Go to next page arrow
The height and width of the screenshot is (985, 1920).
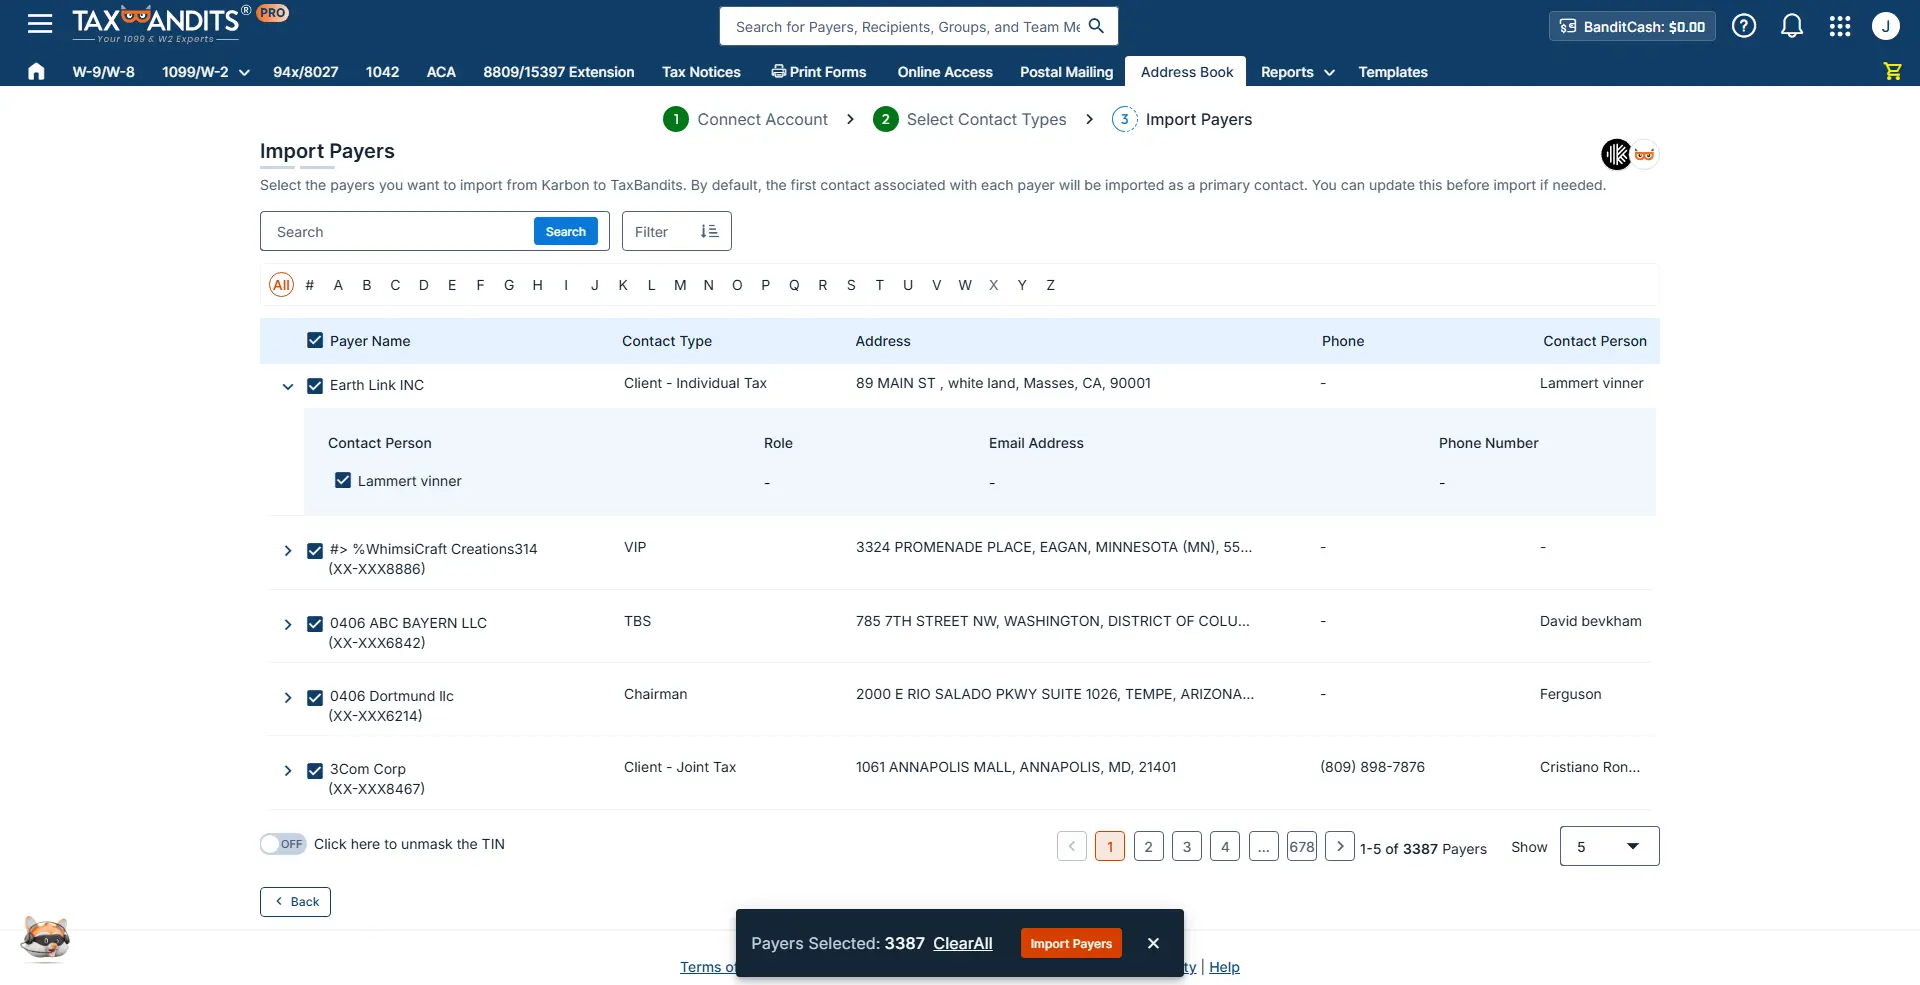(1340, 846)
